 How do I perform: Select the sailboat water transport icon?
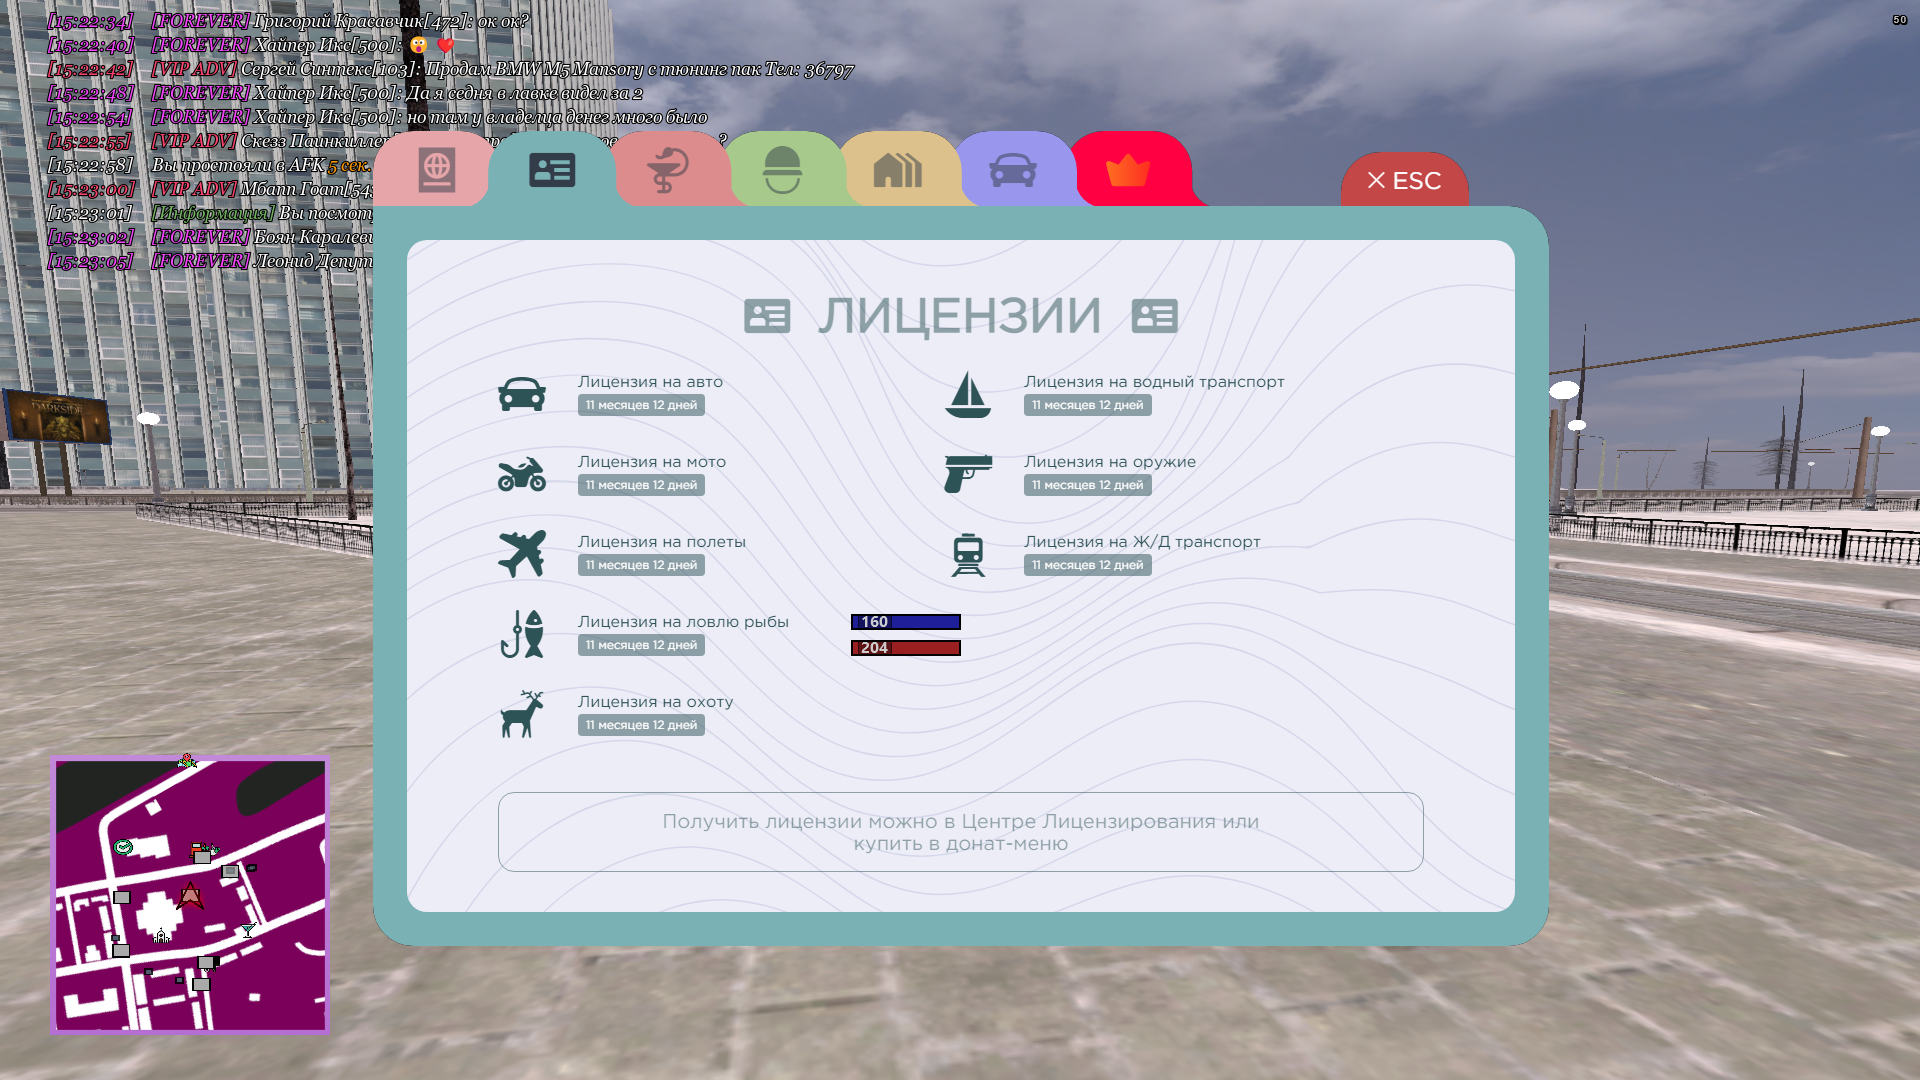(968, 394)
